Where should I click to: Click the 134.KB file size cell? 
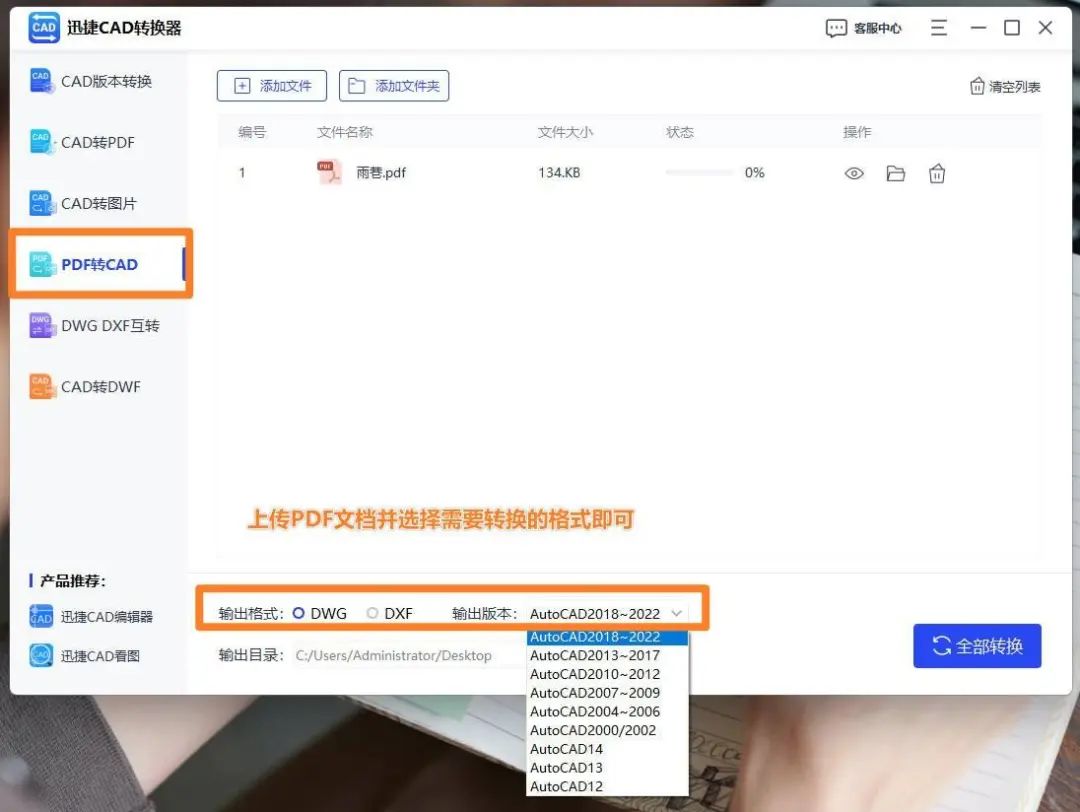[559, 173]
